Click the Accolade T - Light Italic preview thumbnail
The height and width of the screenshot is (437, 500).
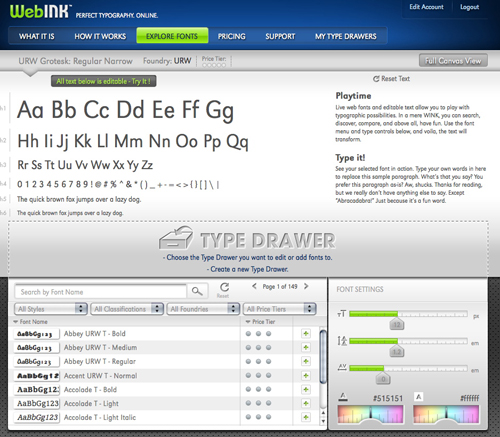coord(36,417)
